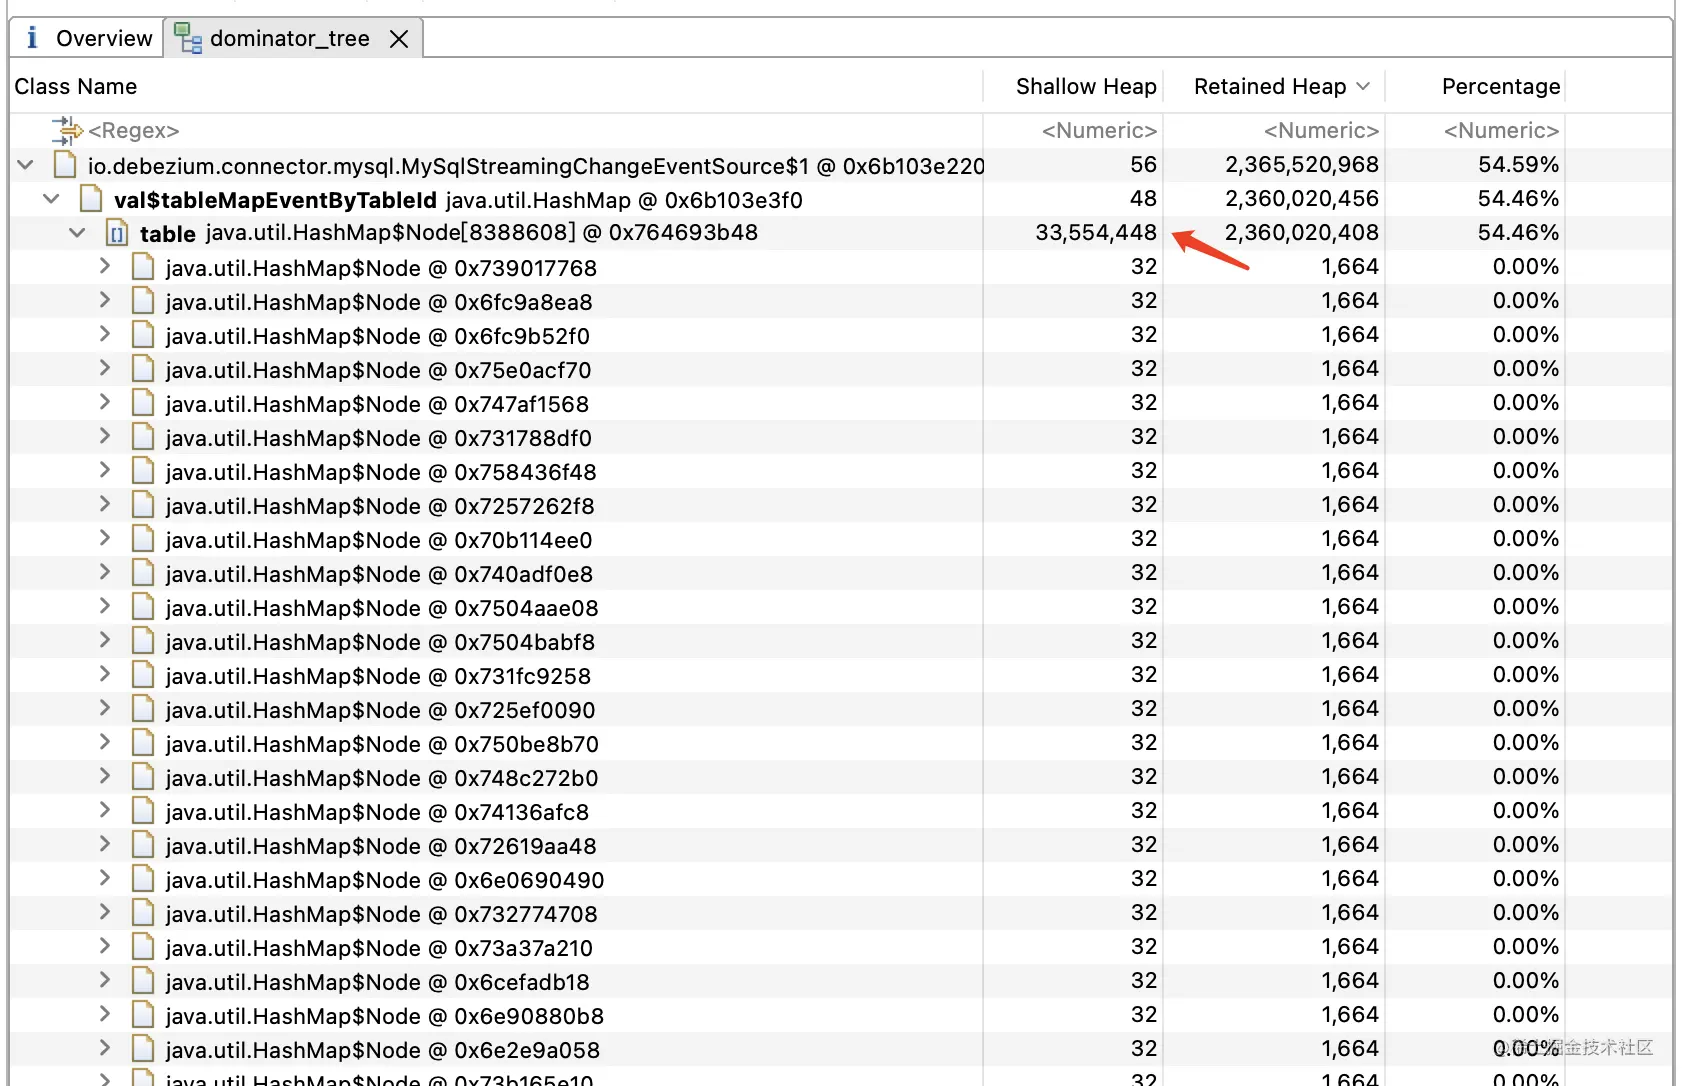Click the document icon of HashMap$Node @ 0x6fc9a8ea8
This screenshot has width=1682, height=1086.
(x=142, y=301)
